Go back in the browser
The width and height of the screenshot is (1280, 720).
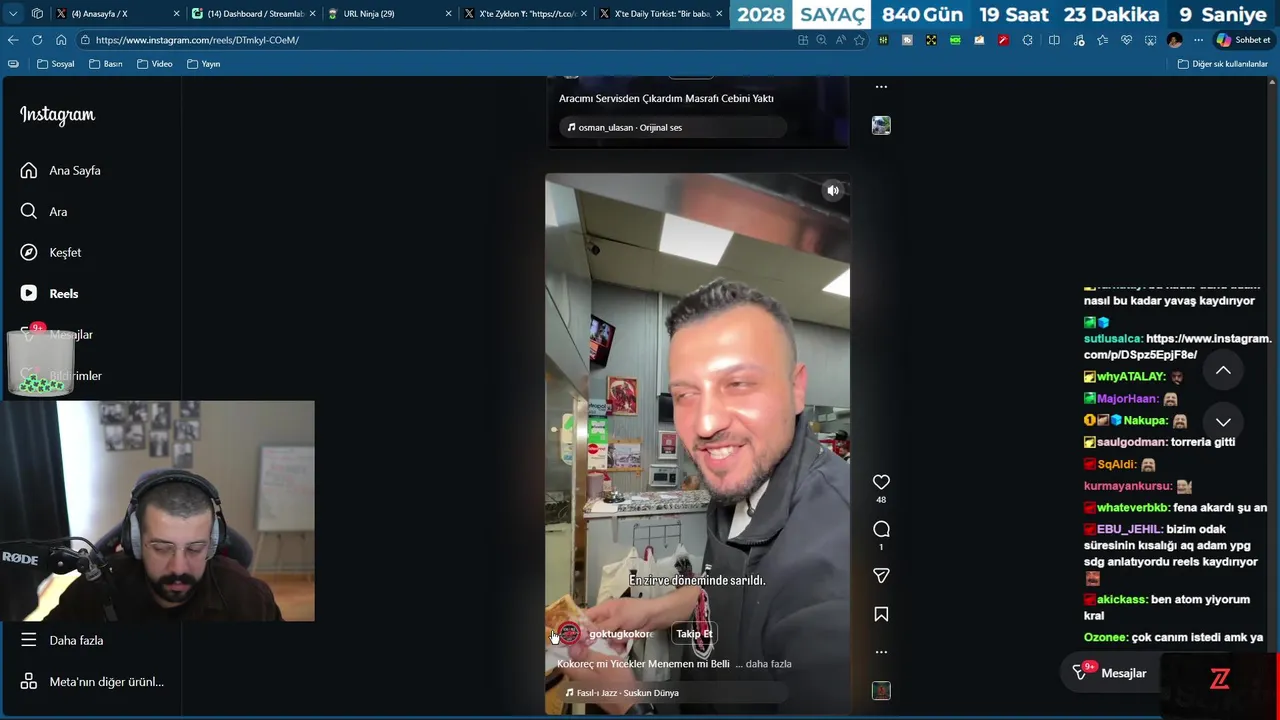pyautogui.click(x=13, y=40)
